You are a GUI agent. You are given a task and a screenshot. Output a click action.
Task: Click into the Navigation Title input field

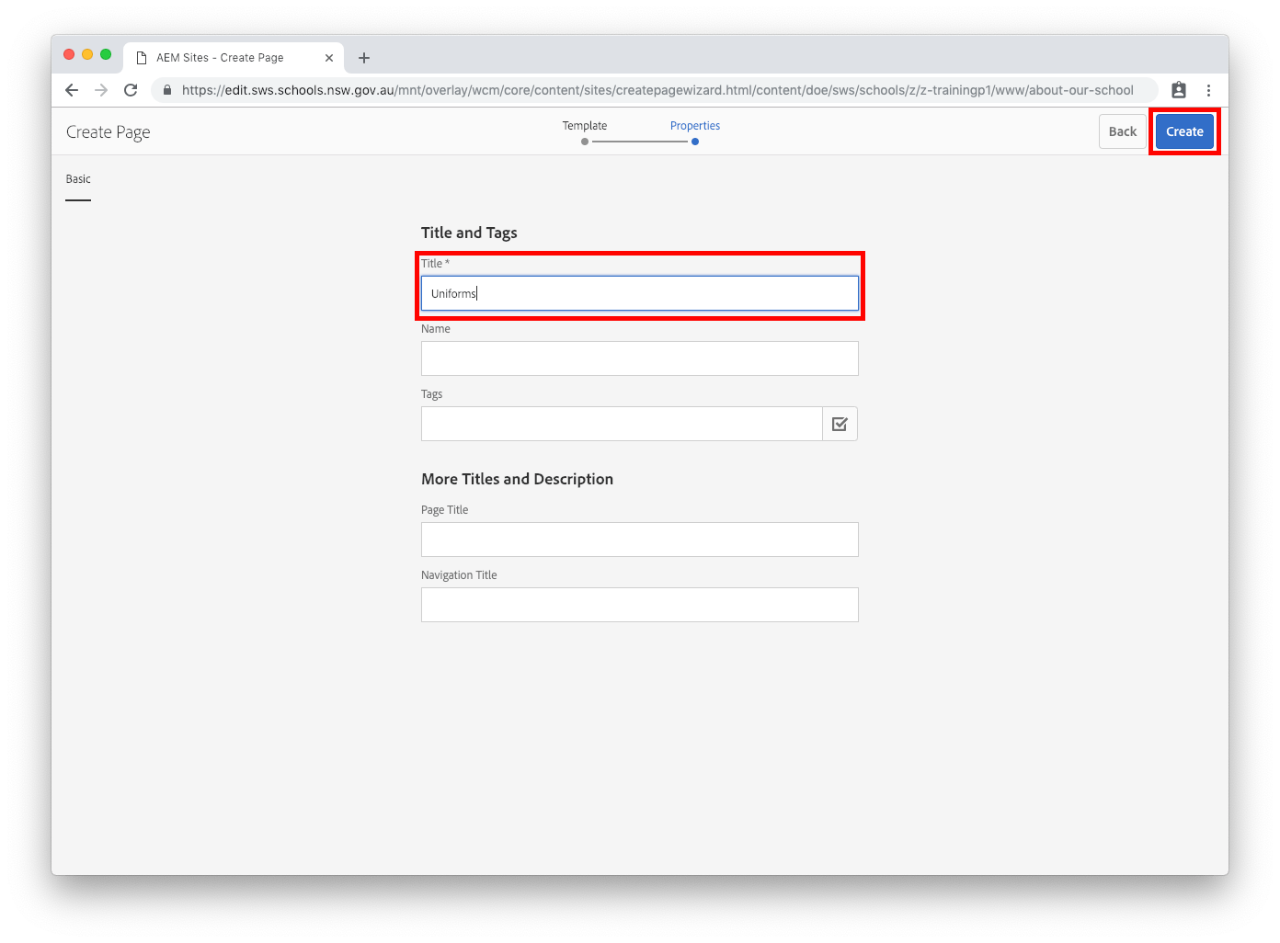640,605
